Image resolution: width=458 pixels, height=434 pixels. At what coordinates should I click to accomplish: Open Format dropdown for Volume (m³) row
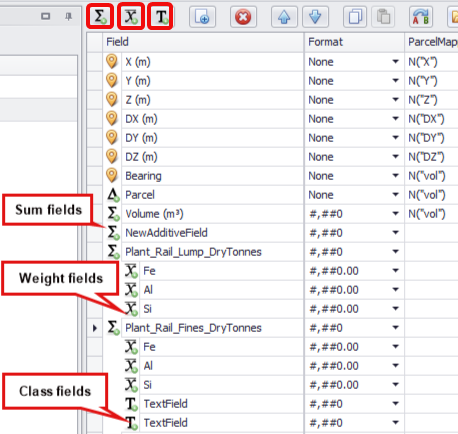[x=395, y=214]
